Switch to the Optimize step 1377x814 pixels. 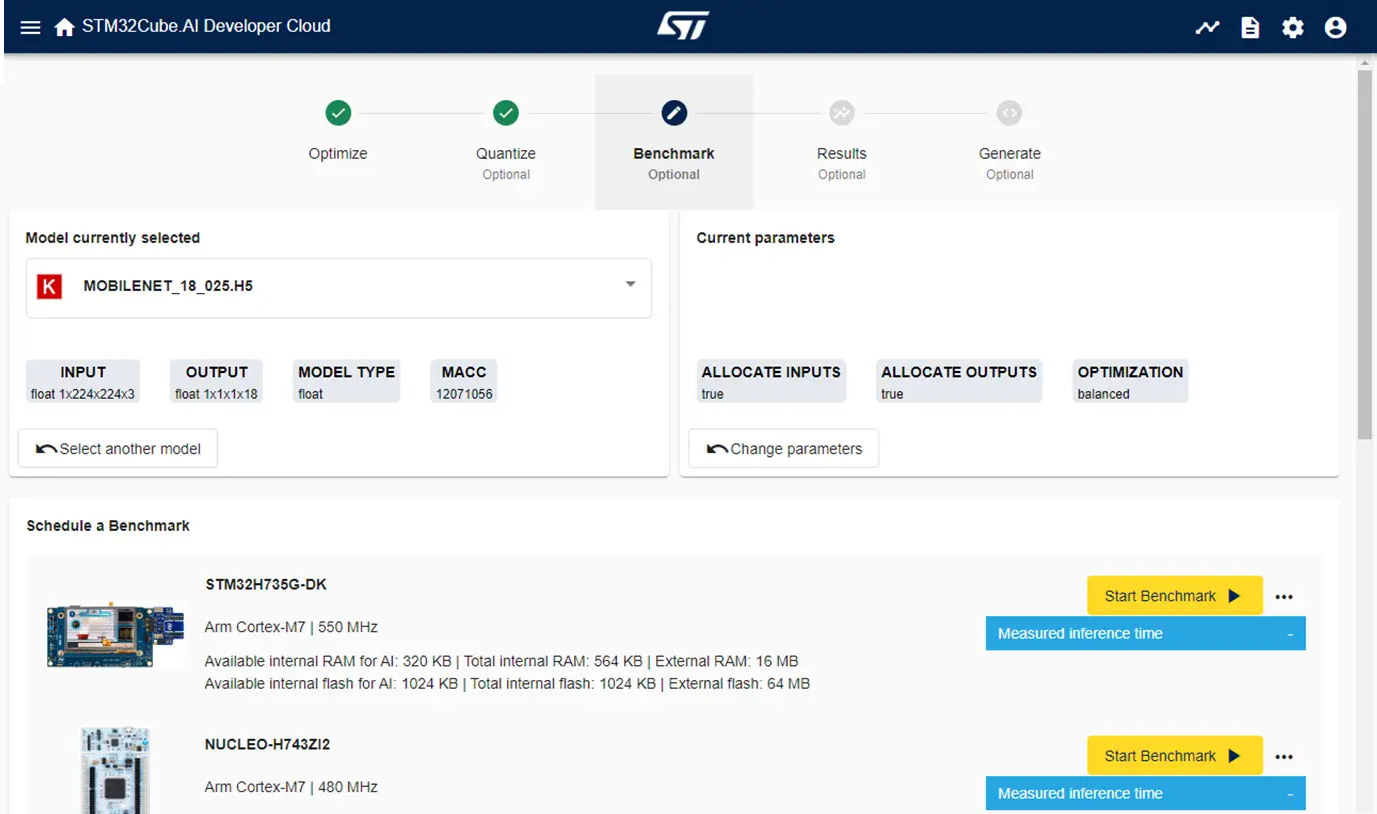pyautogui.click(x=338, y=154)
